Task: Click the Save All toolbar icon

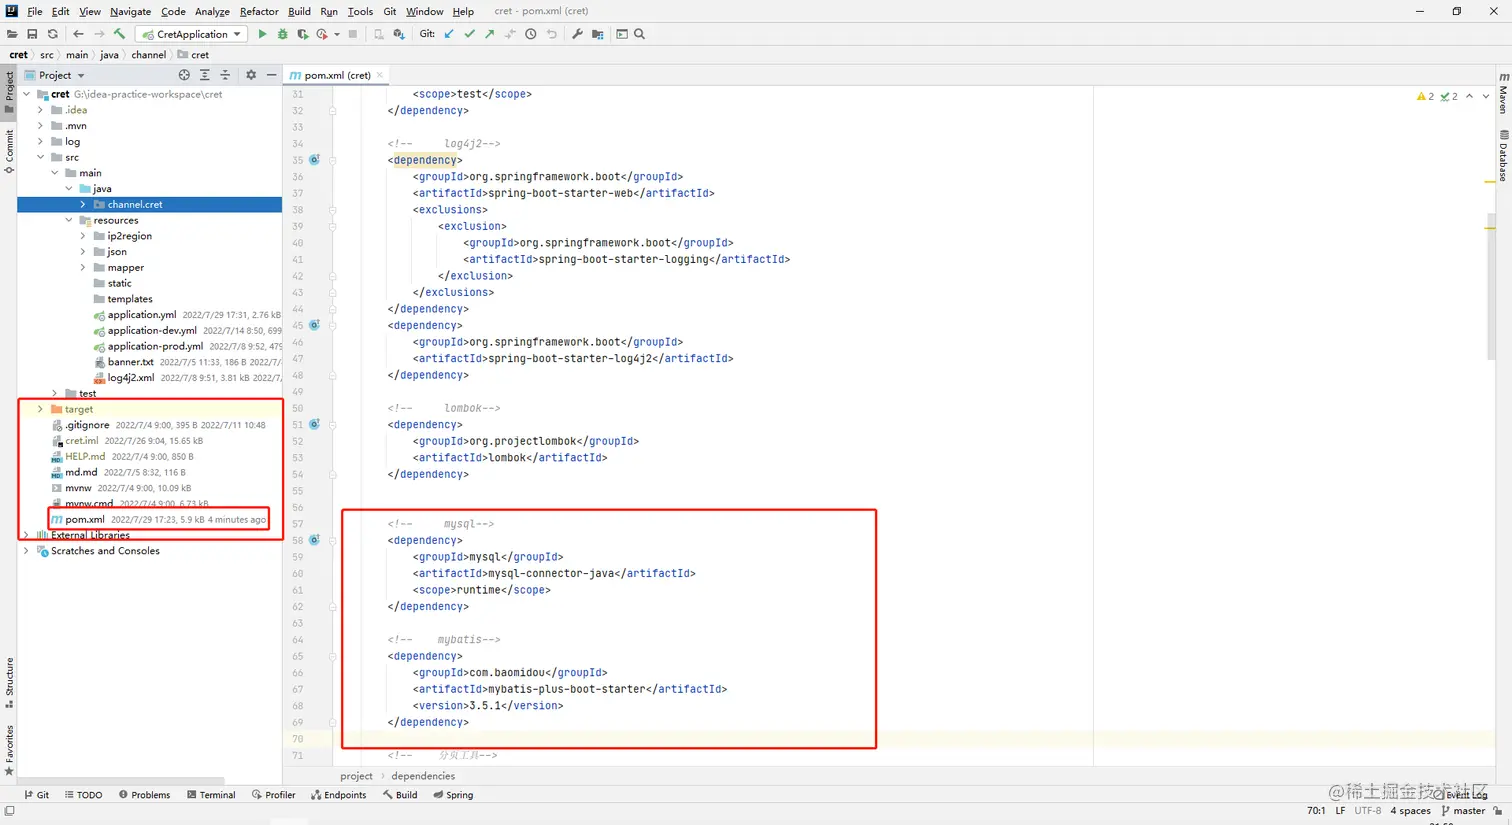Action: pos(32,34)
